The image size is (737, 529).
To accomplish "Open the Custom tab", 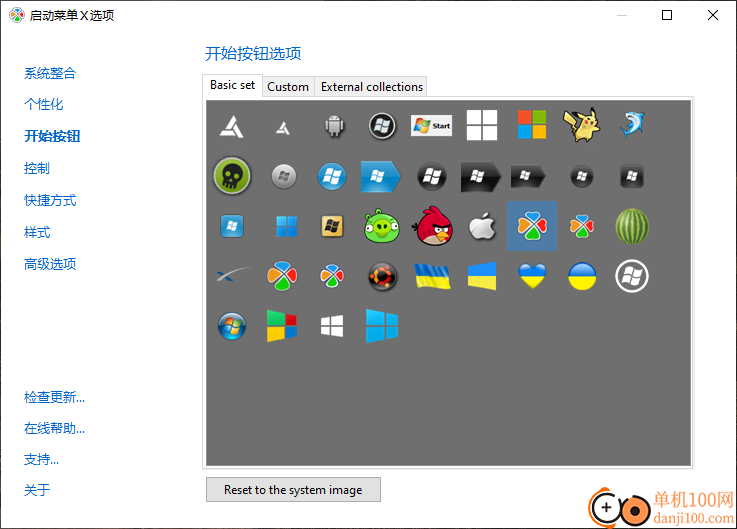I will (288, 87).
